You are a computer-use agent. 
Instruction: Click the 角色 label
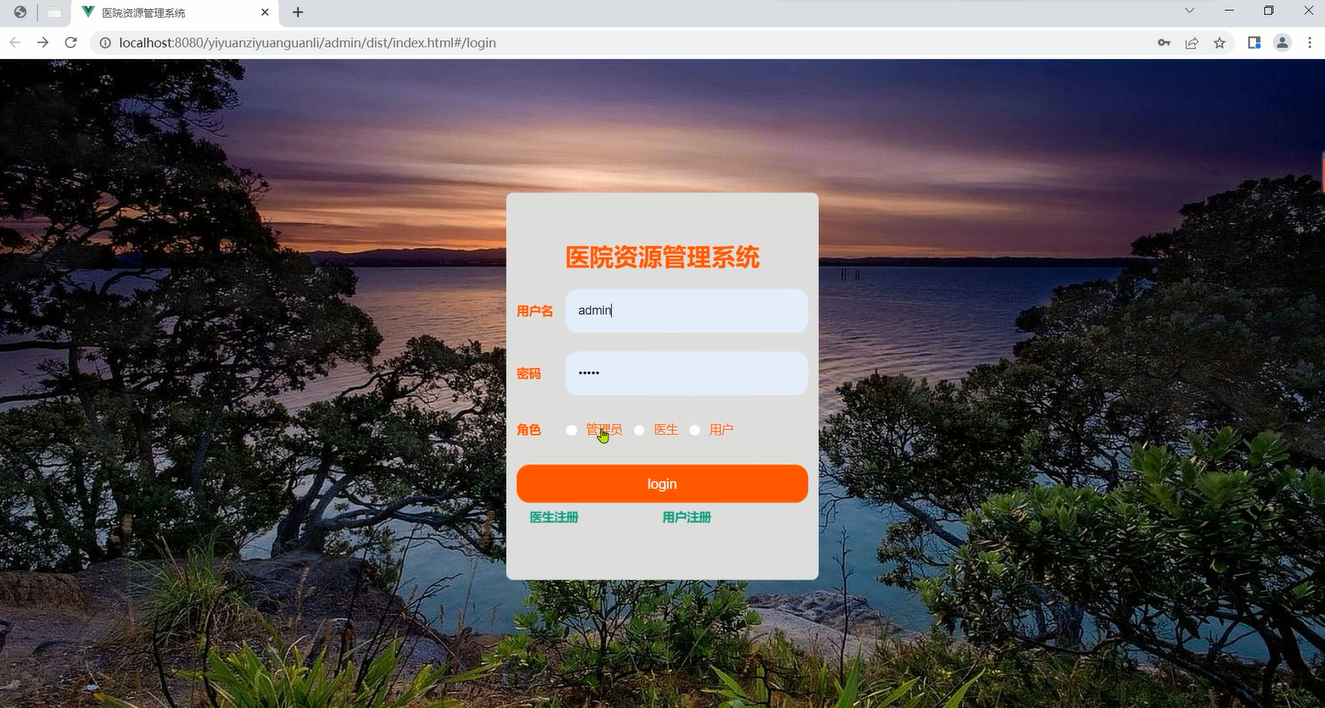click(x=529, y=430)
